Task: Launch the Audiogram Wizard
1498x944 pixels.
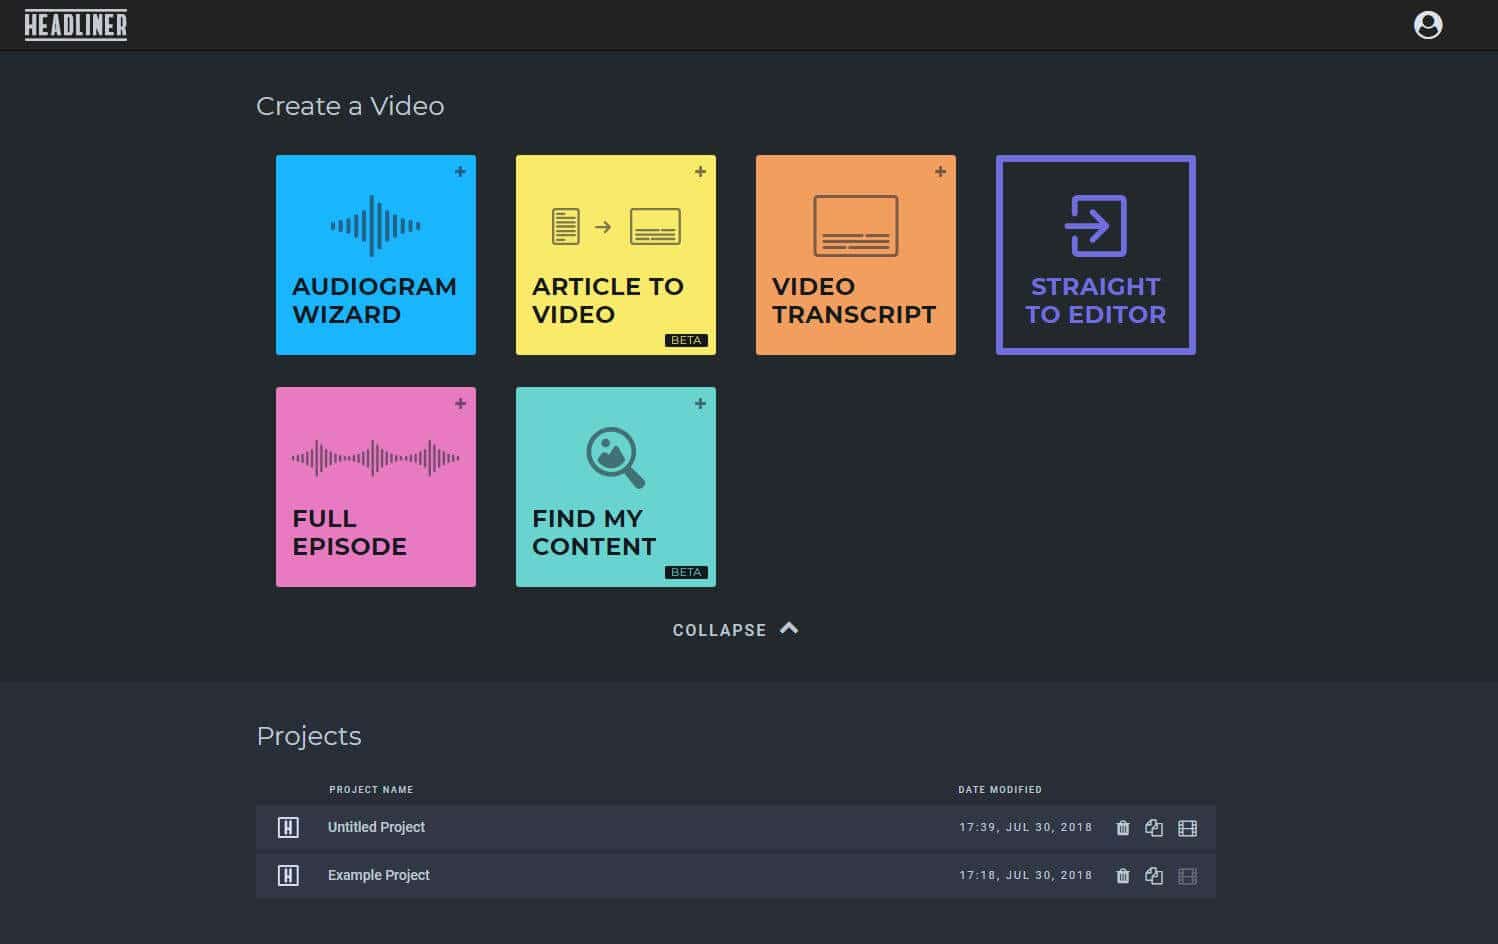Action: click(376, 255)
